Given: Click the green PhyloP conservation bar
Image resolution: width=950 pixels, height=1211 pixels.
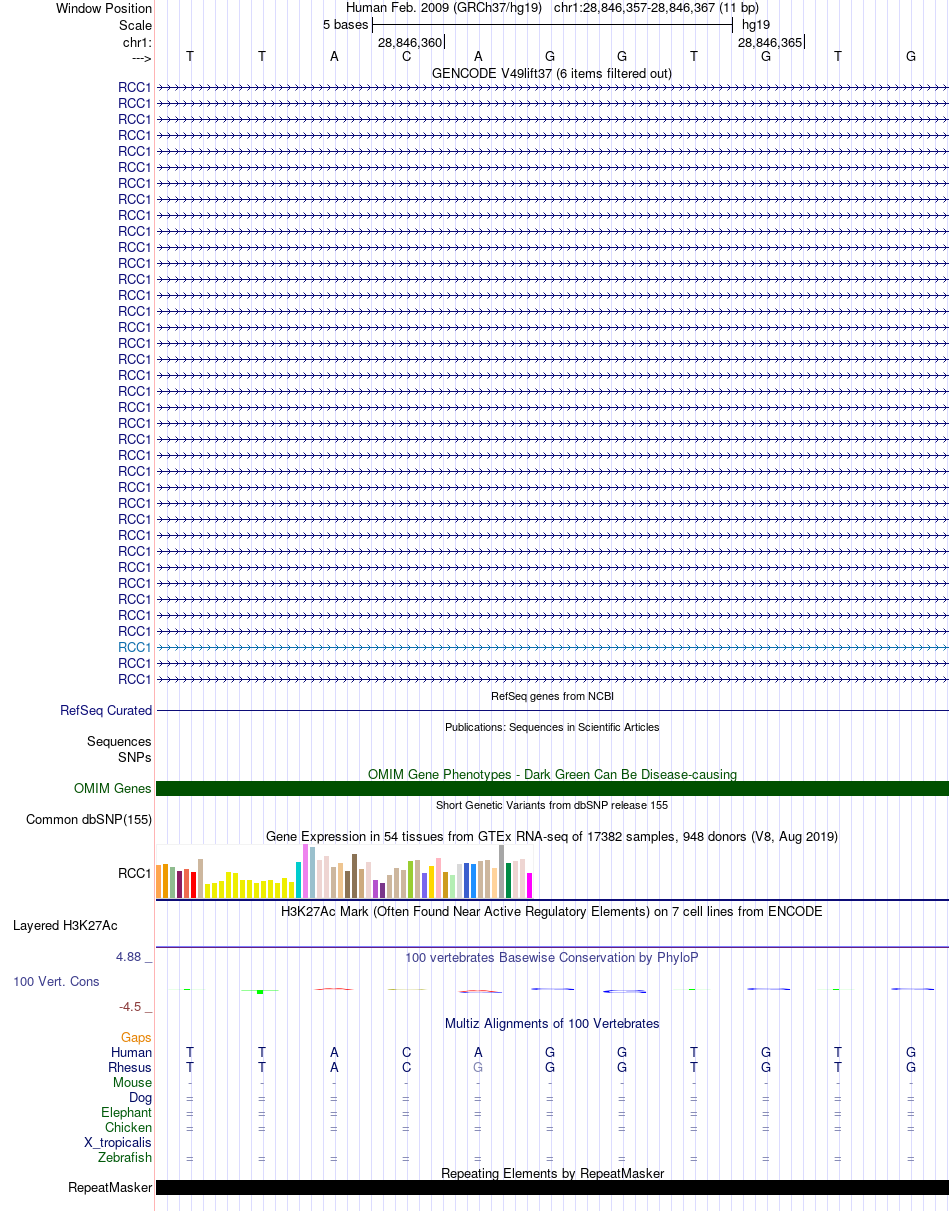Looking at the screenshot, I should click(260, 991).
